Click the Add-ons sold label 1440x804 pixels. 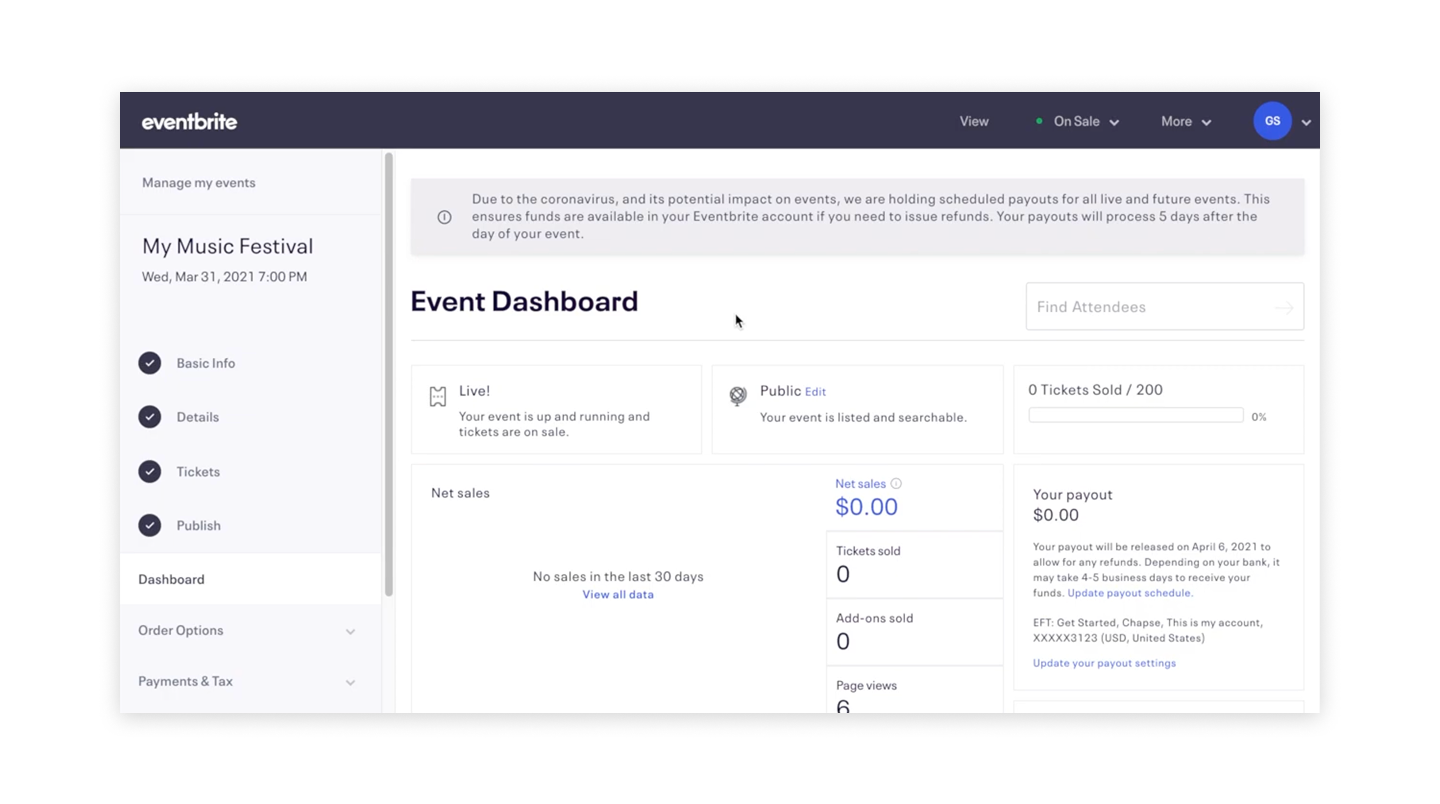click(874, 618)
